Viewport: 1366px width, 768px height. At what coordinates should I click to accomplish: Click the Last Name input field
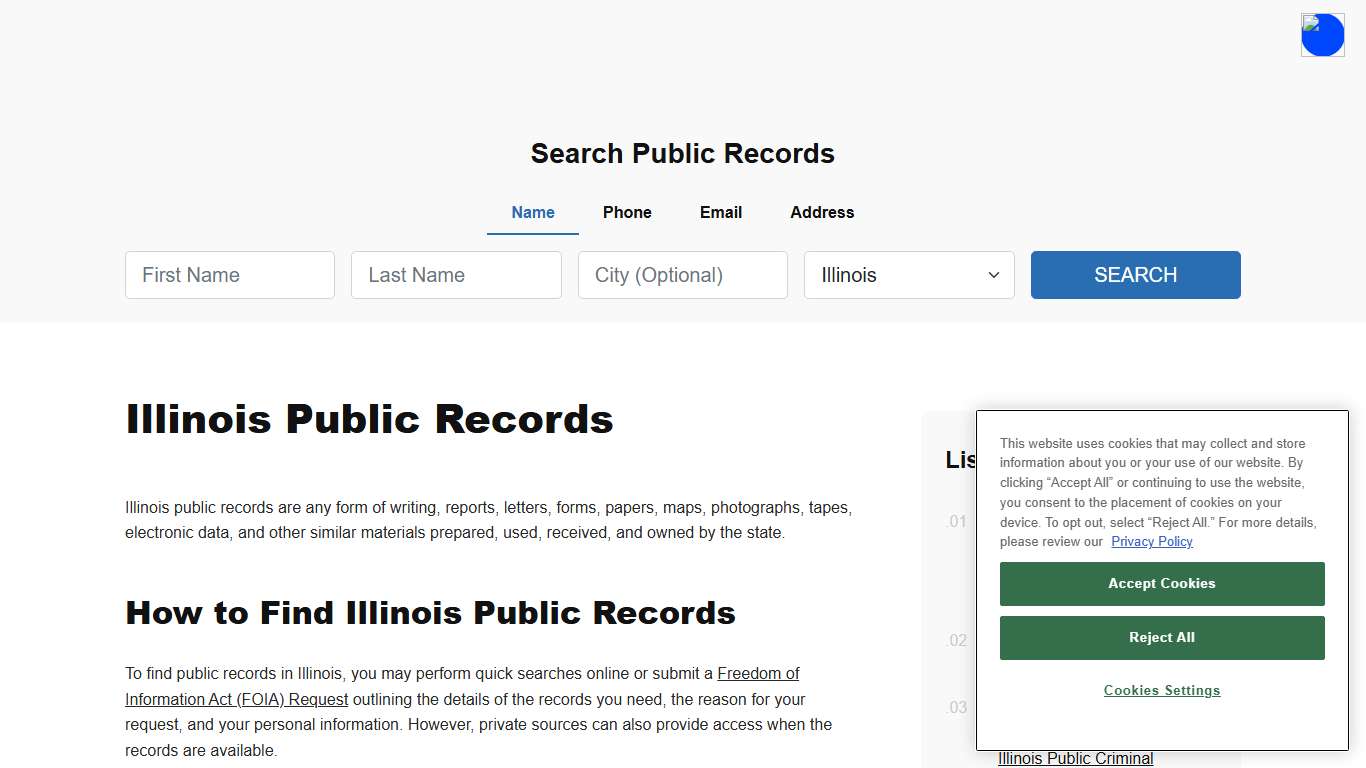tap(456, 275)
